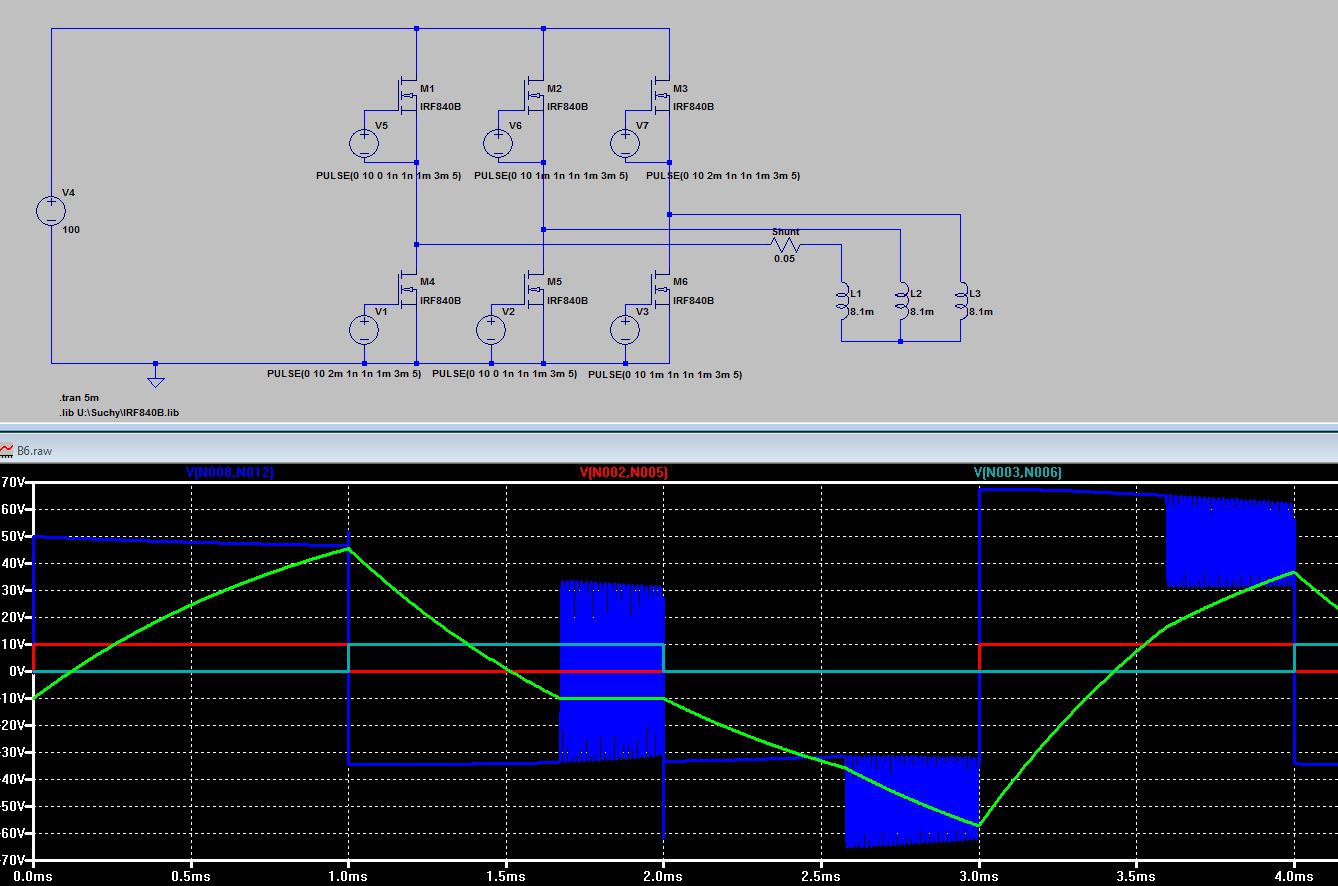Select the Shunt resistor symbol
Viewport: 1338px width, 886px height.
click(x=786, y=245)
